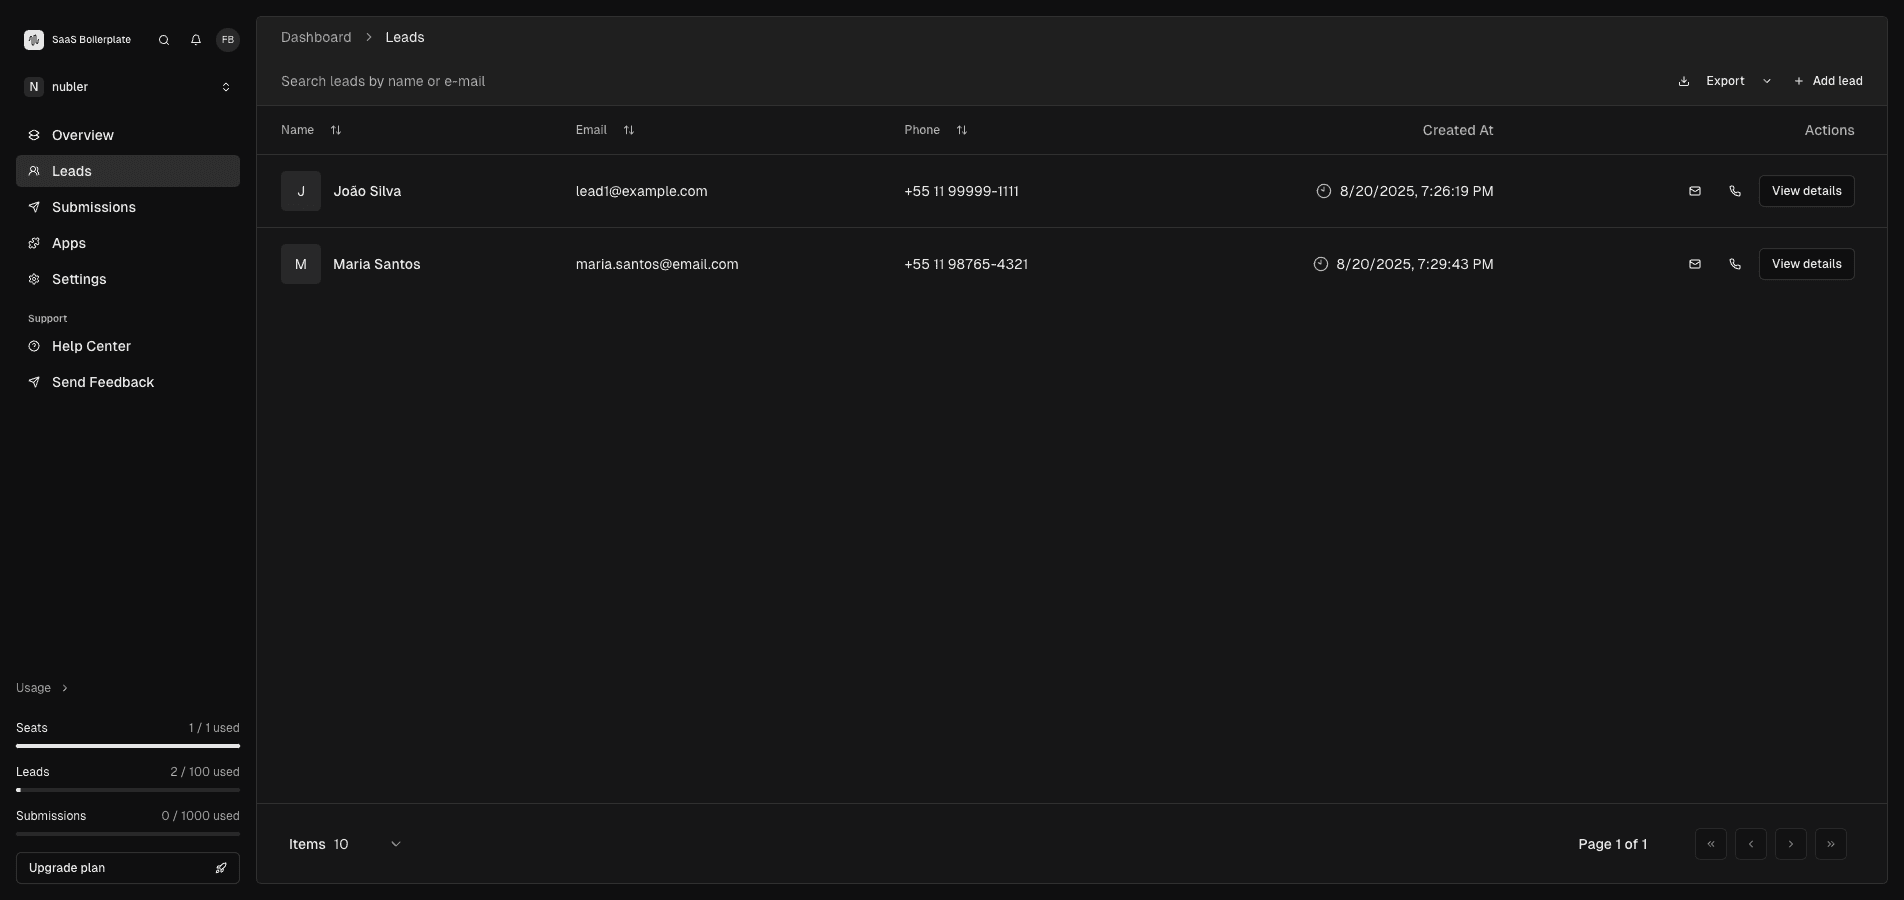Click the email icon on João Silva's row
1904x900 pixels.
click(1695, 191)
